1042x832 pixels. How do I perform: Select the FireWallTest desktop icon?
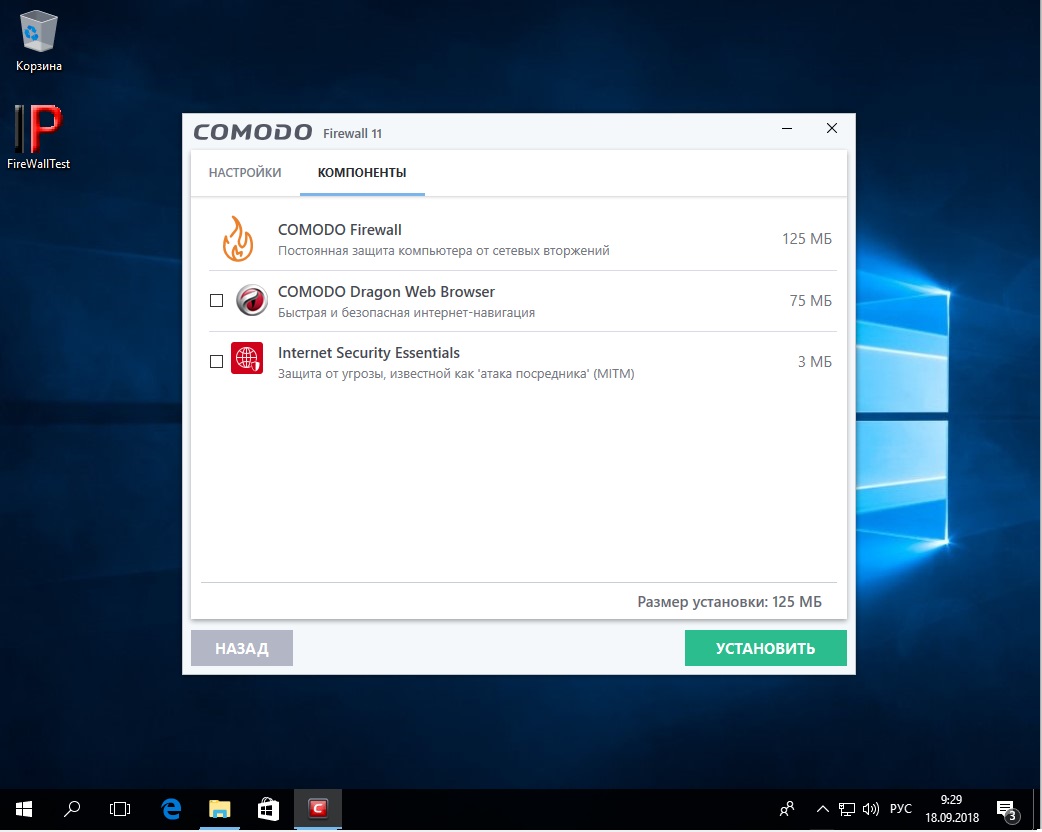coord(39,138)
